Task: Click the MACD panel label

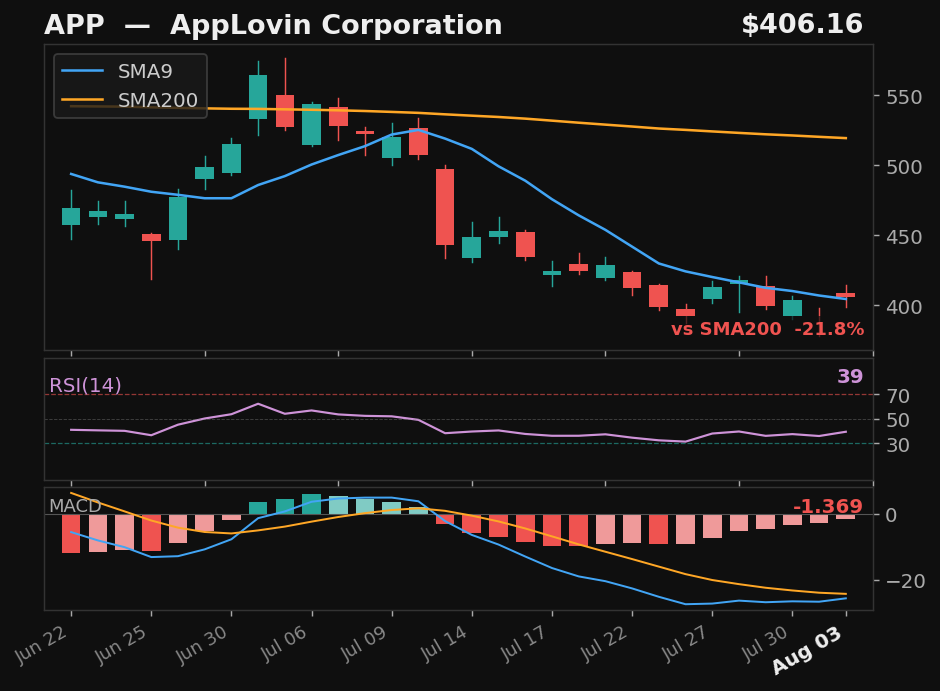Action: (75, 506)
